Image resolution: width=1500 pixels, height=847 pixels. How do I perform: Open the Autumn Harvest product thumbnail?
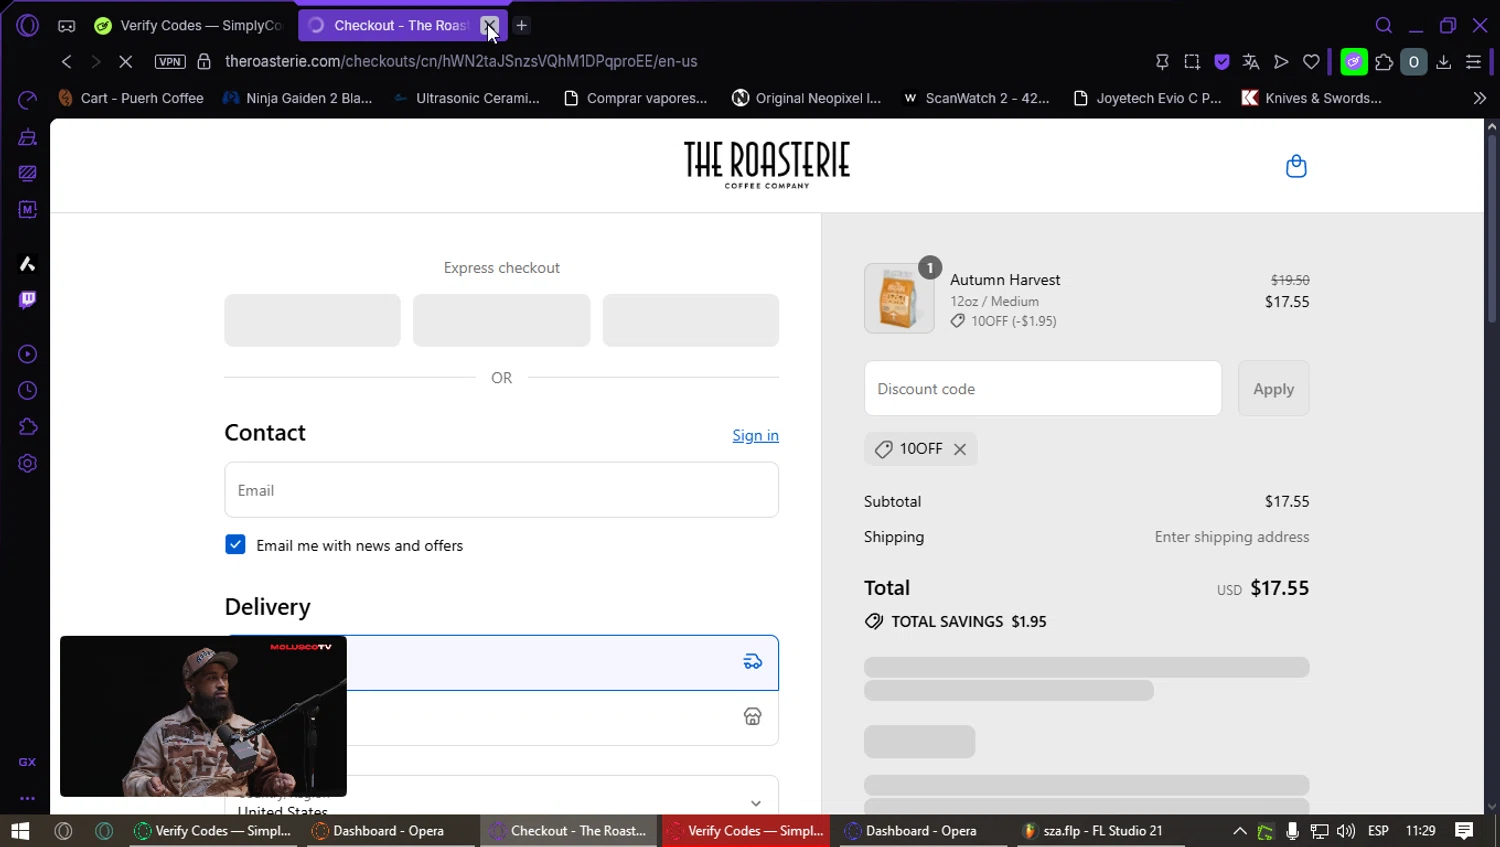click(x=899, y=298)
